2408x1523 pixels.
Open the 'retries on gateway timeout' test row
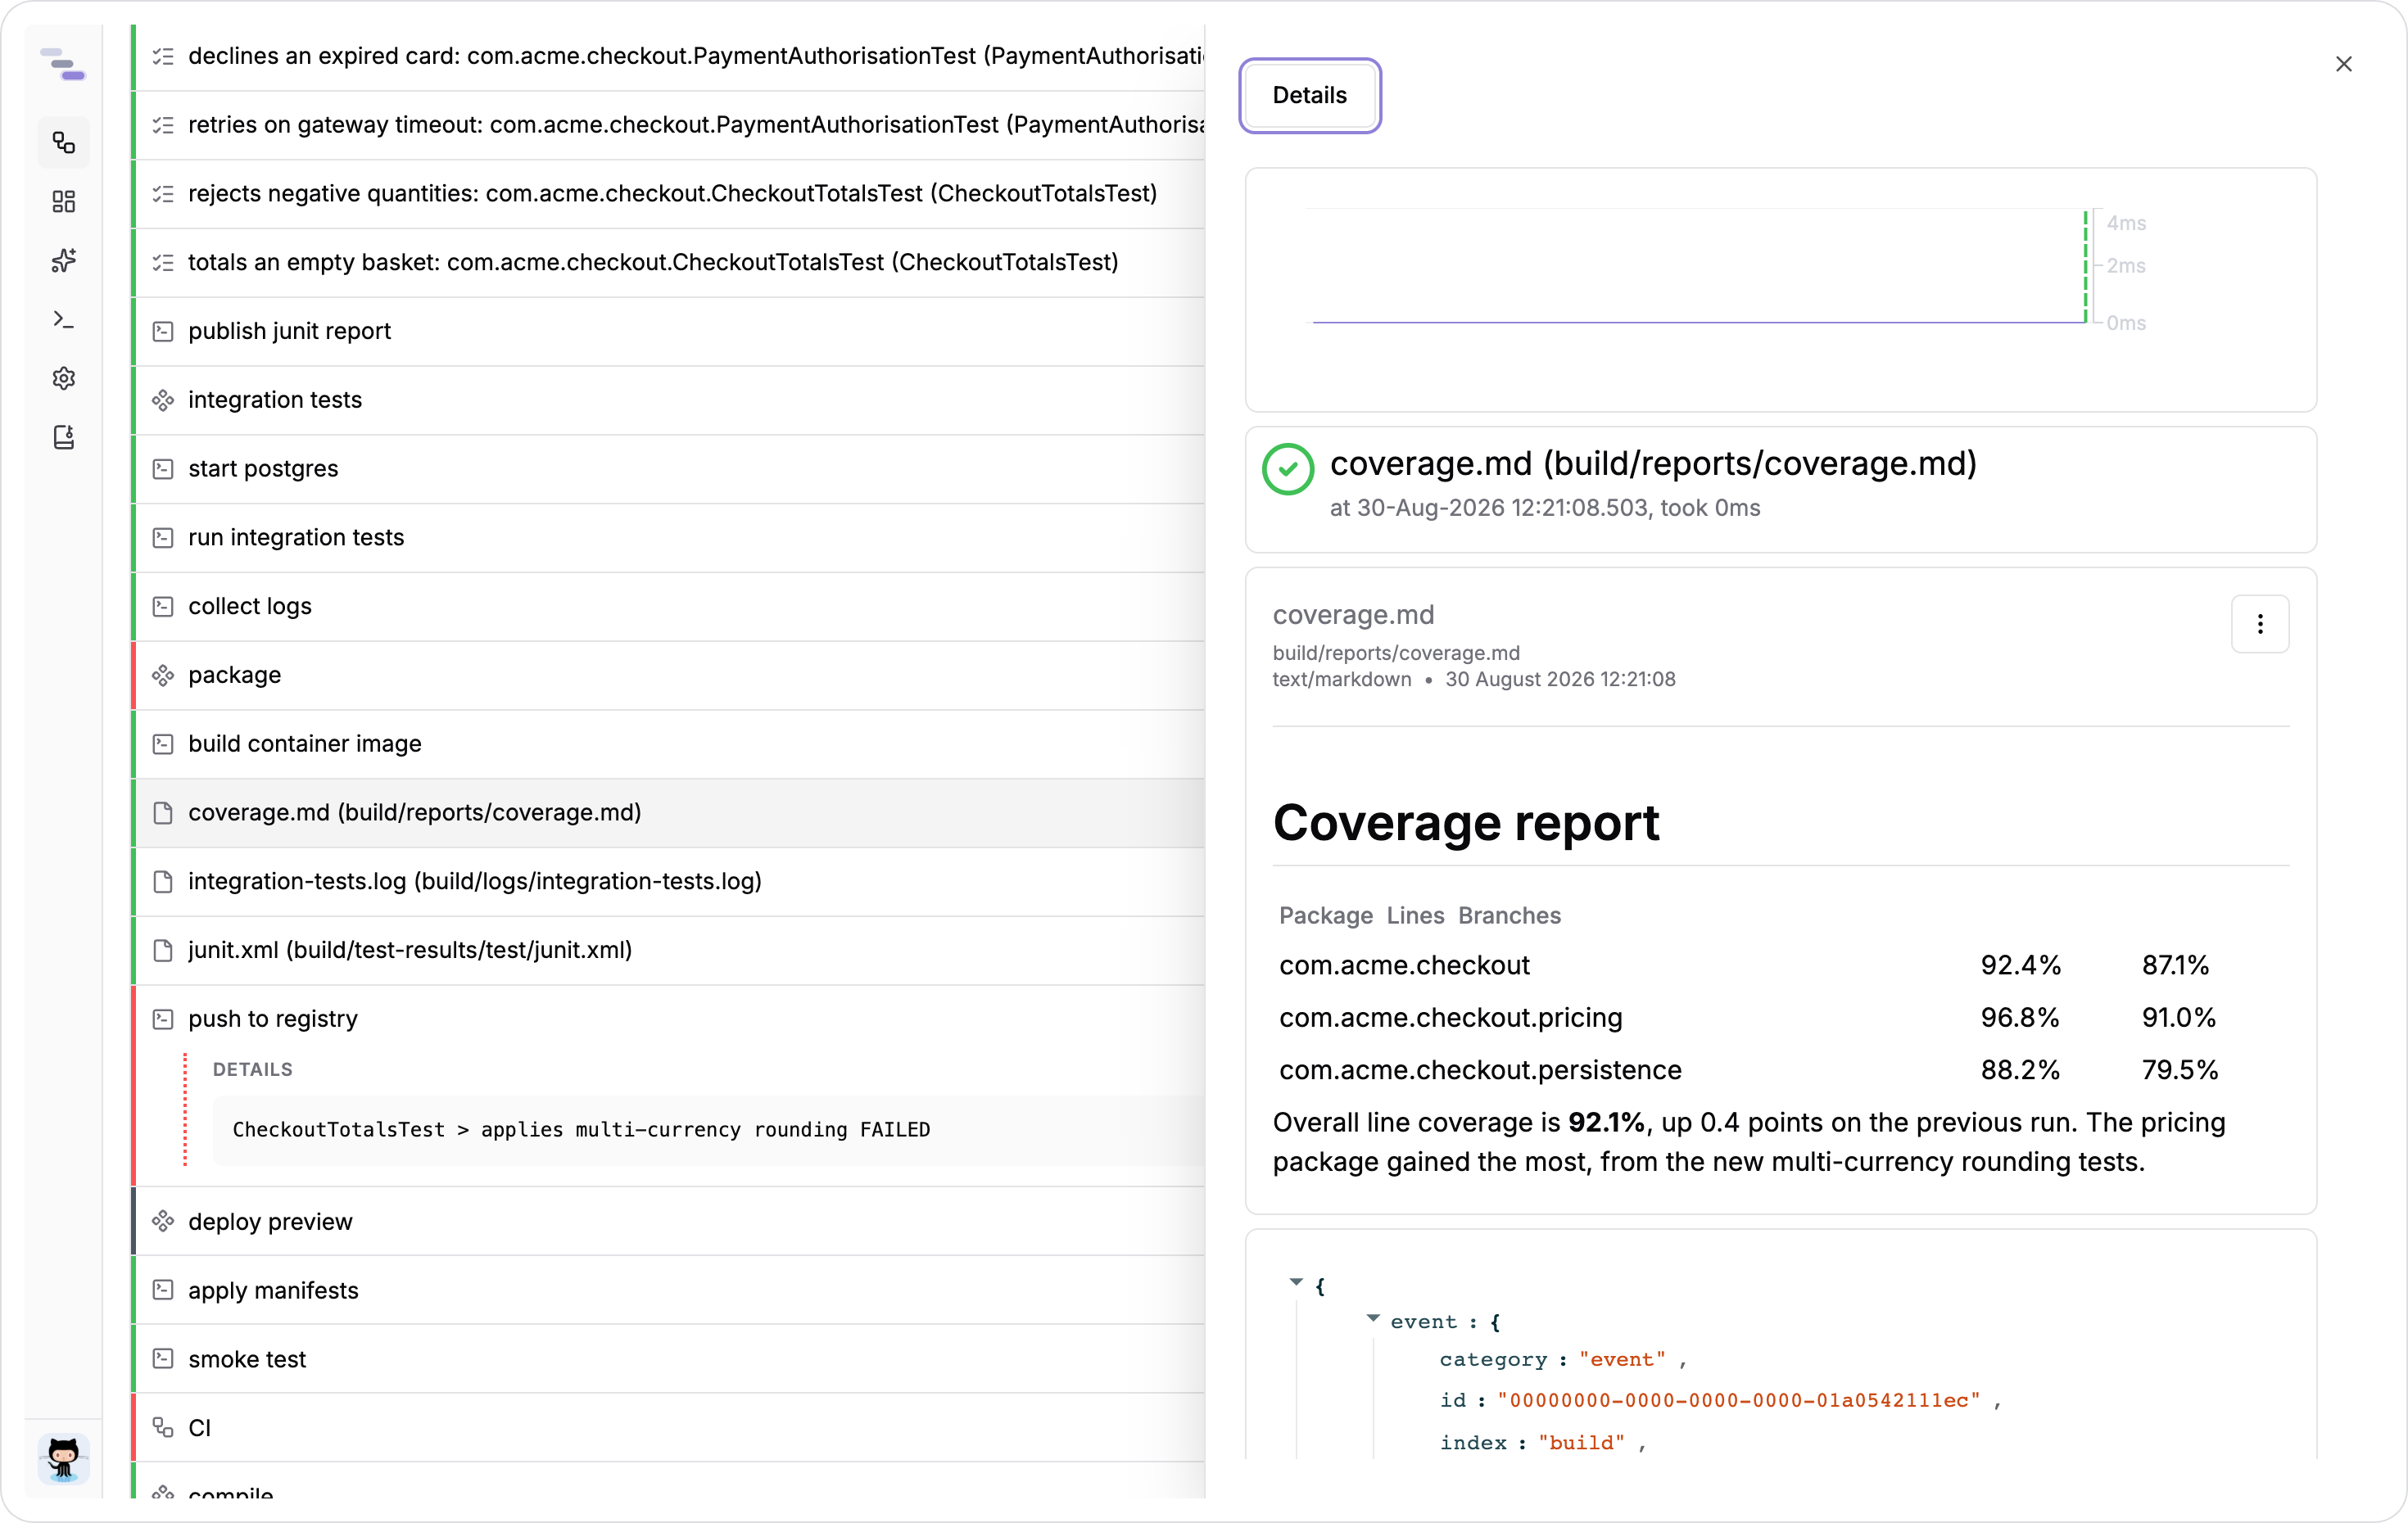point(669,125)
